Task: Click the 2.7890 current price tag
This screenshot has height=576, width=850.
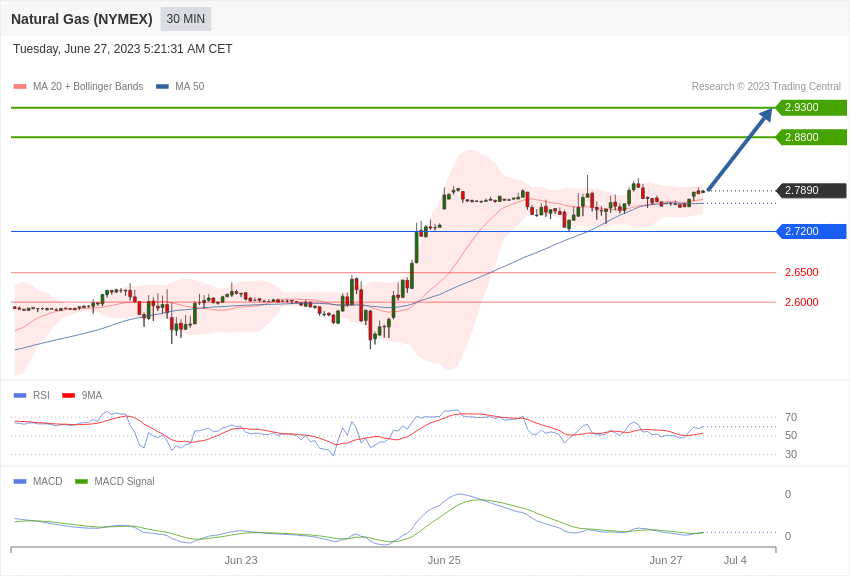Action: (811, 190)
